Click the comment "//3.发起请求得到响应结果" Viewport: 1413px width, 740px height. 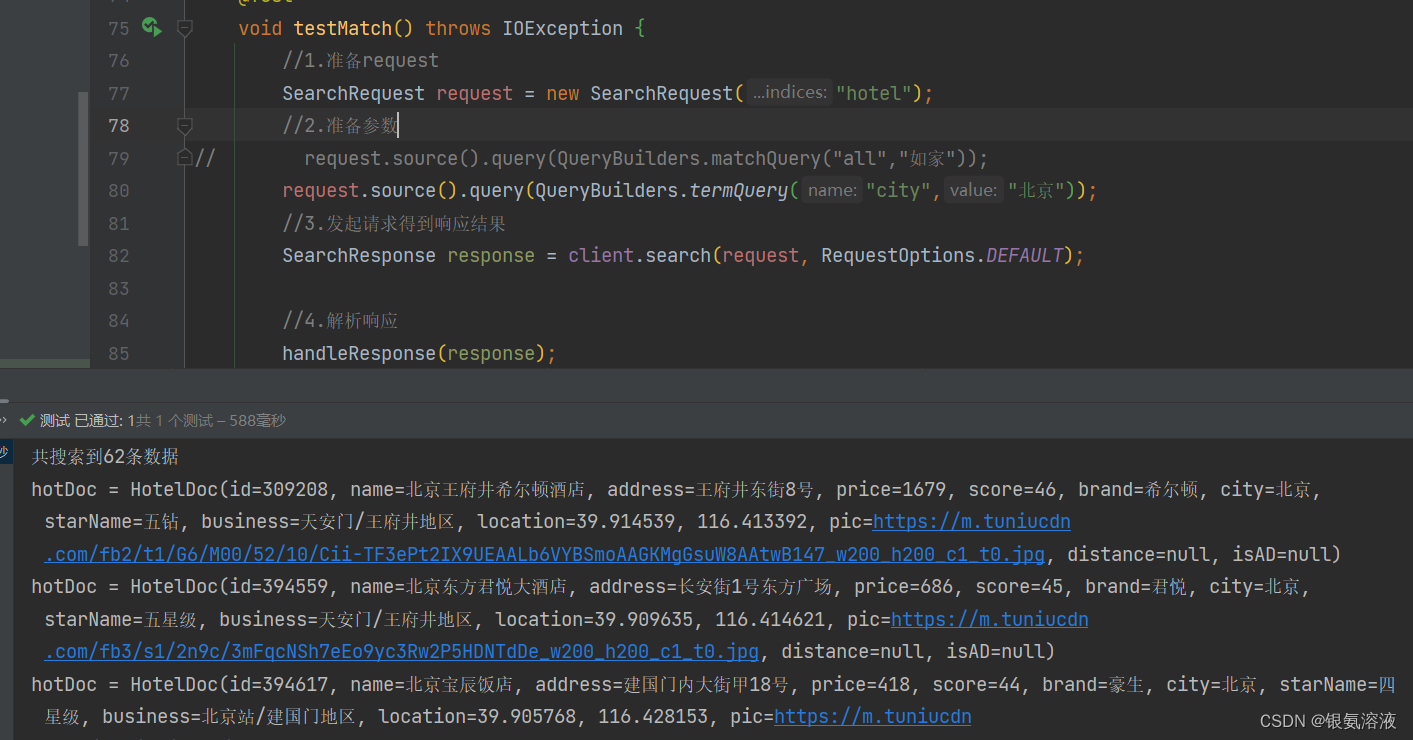click(x=394, y=224)
